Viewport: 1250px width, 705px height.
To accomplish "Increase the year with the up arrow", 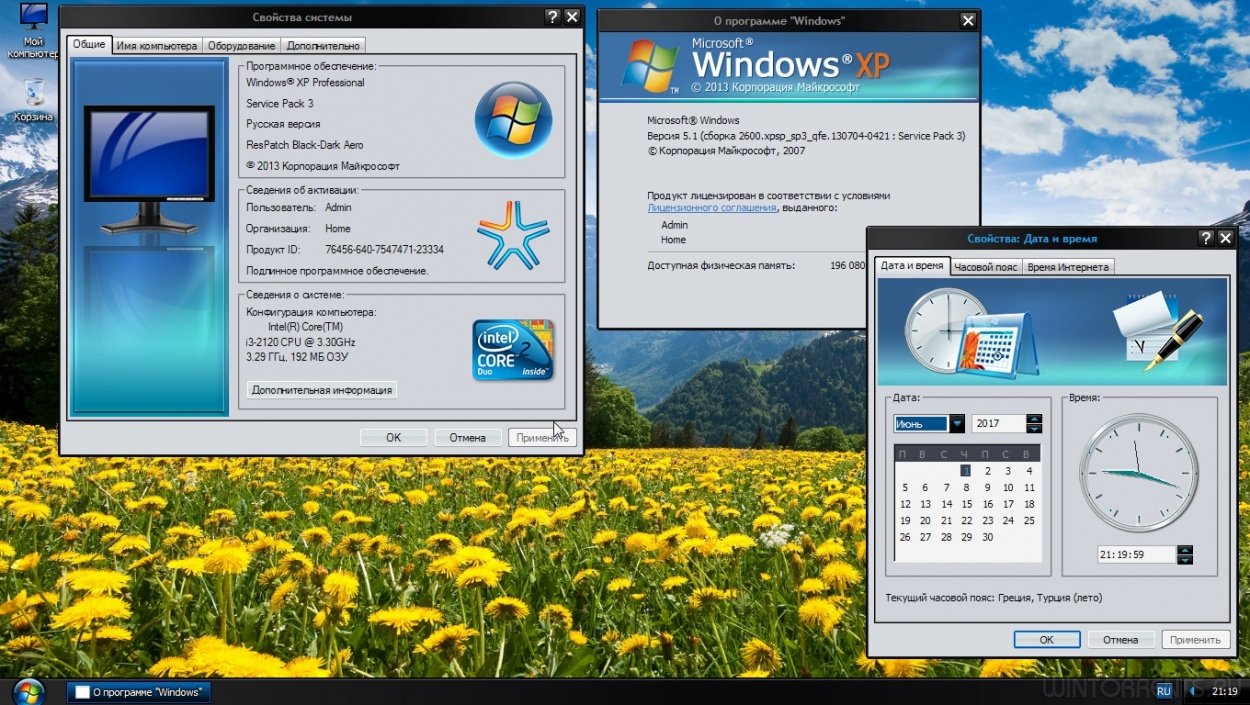I will click(x=1034, y=419).
